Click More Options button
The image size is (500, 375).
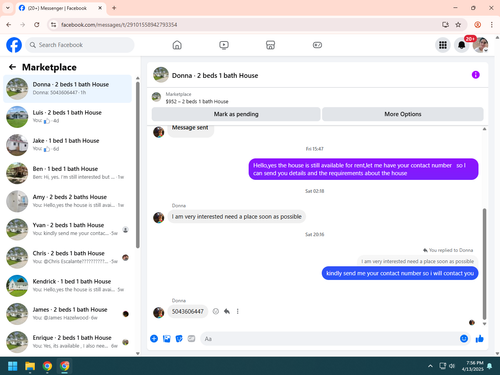click(403, 114)
